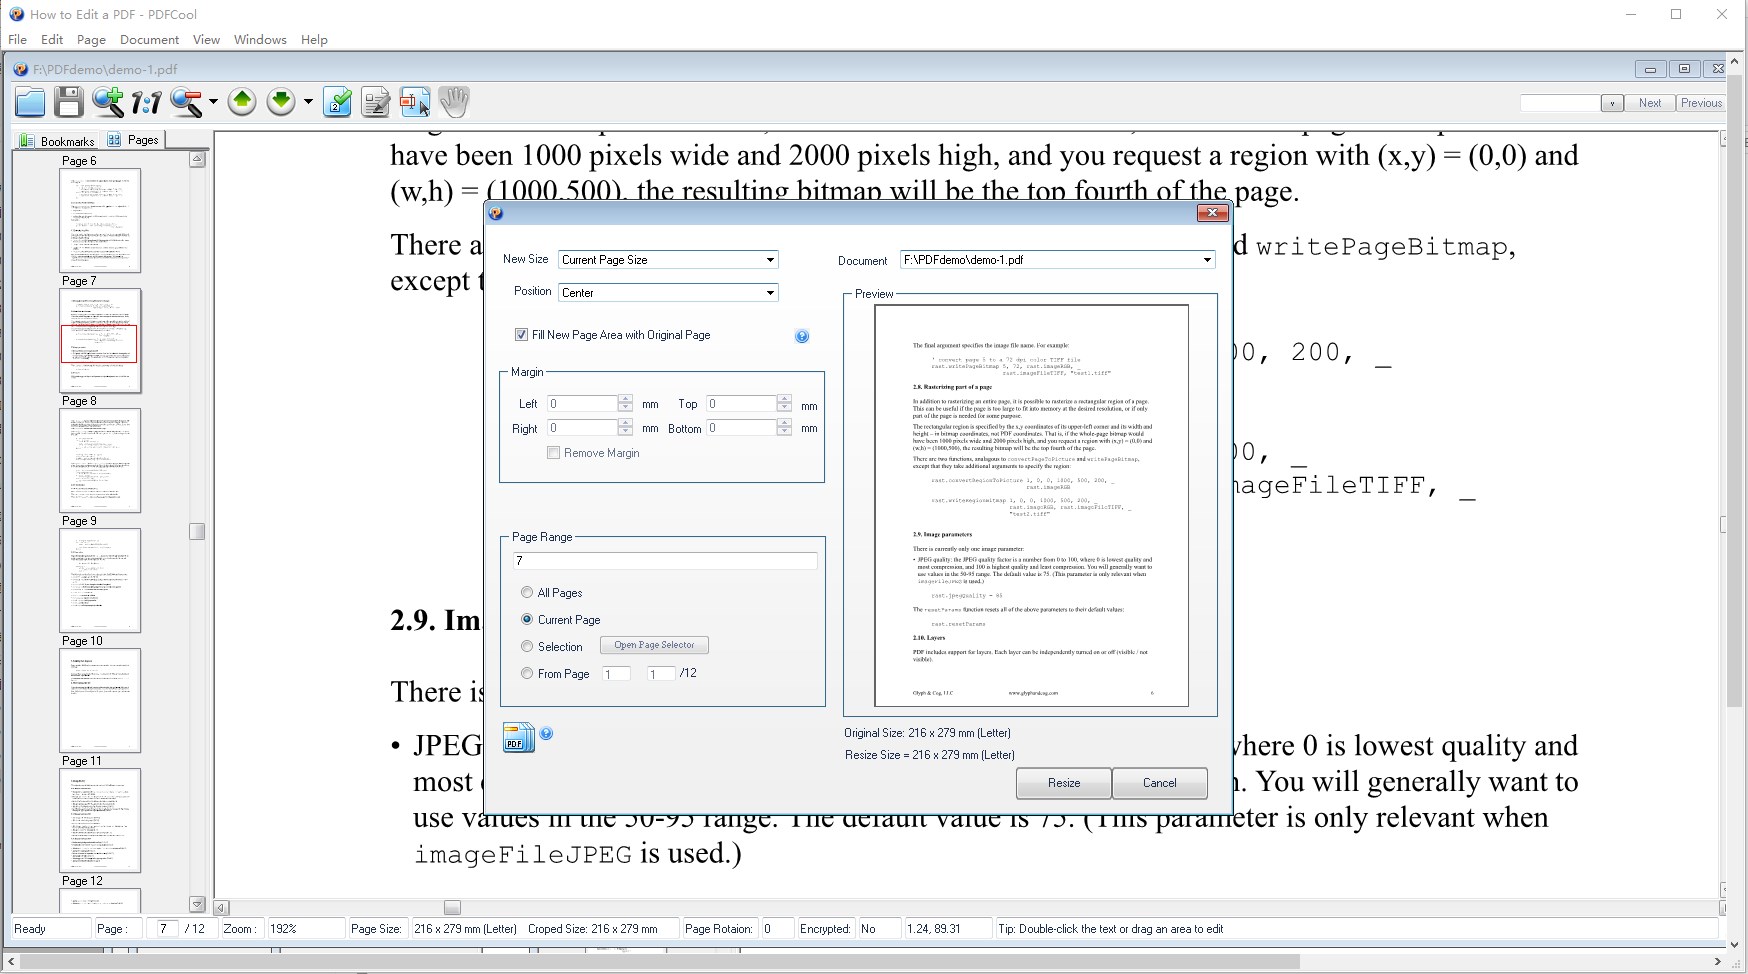Open the zoom out dropdown arrow
This screenshot has width=1748, height=974.
tap(213, 102)
